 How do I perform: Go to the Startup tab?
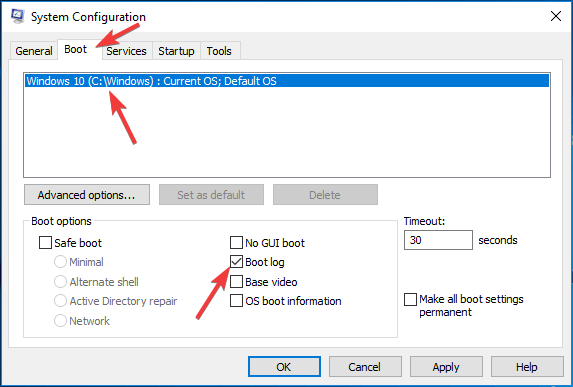(176, 51)
